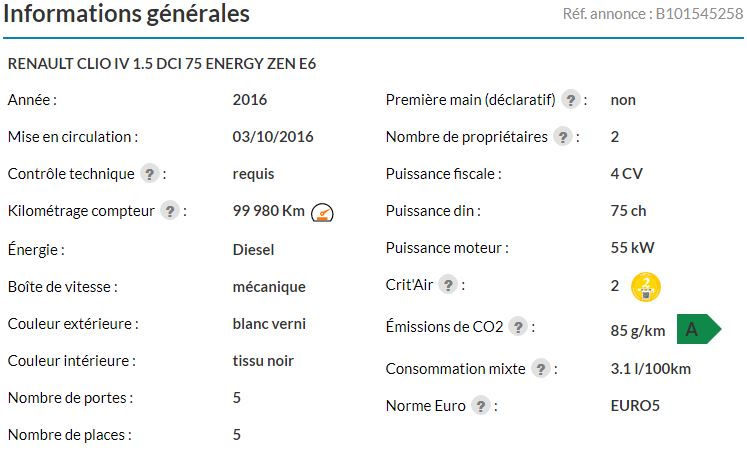Open help for Émissions de CO2
This screenshot has width=747, height=471.
tap(518, 327)
